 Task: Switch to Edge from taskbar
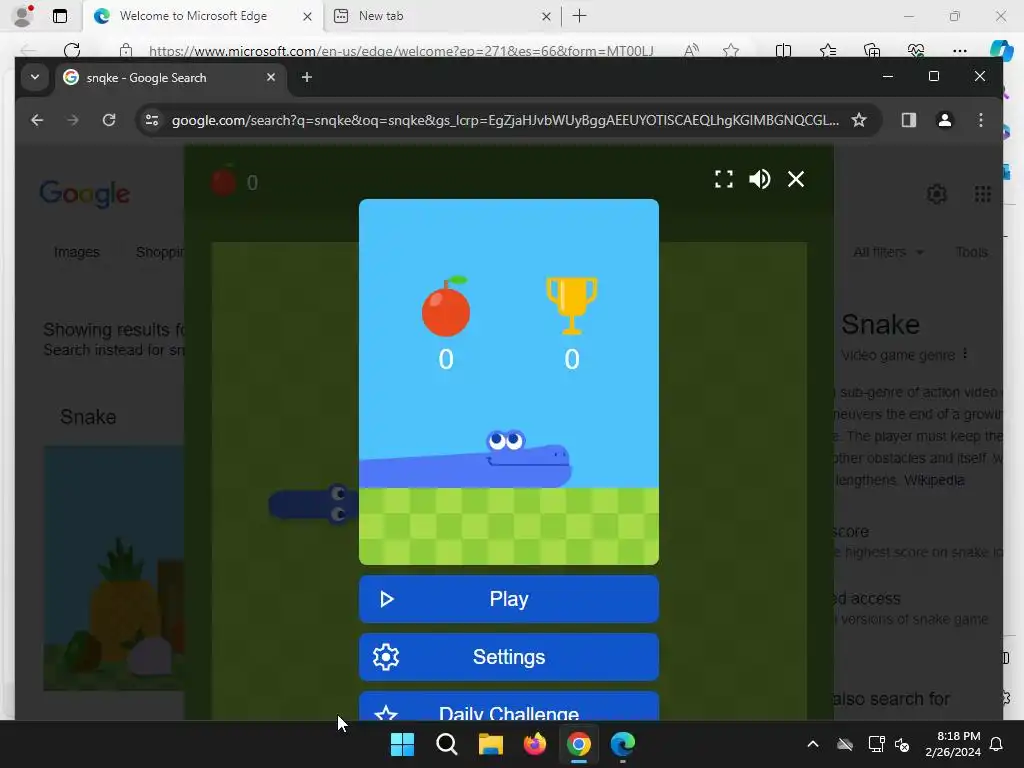pos(622,744)
